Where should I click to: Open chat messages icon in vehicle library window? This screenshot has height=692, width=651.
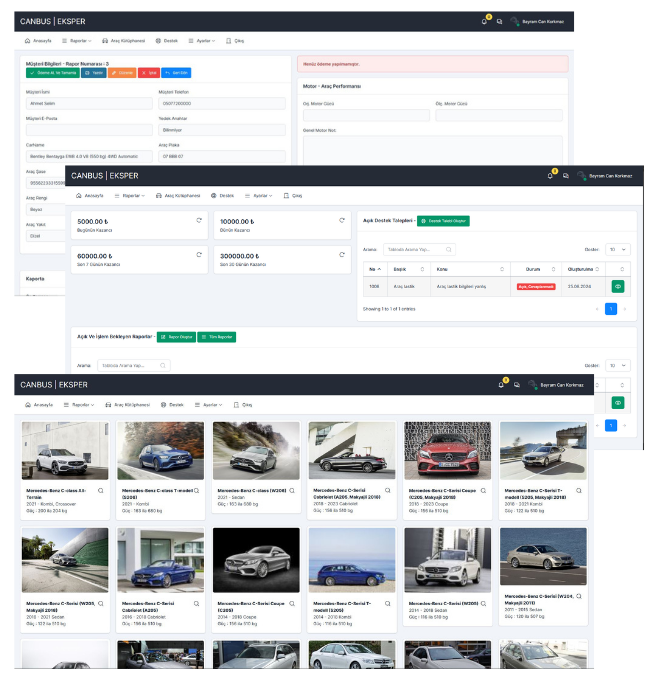click(x=516, y=385)
